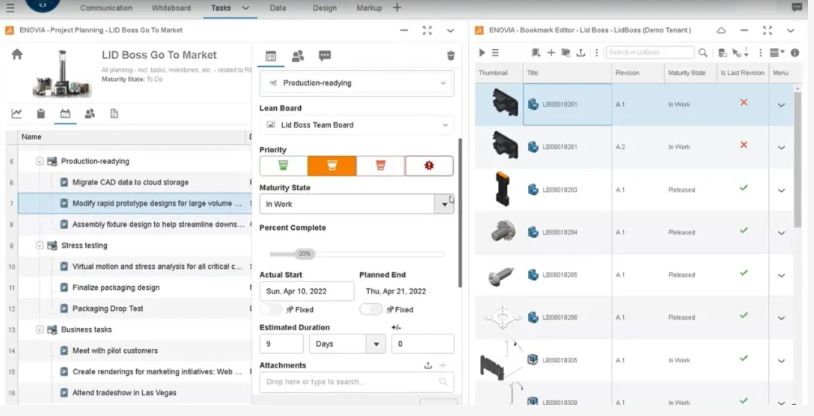This screenshot has height=416, width=814.
Task: Switch to the Markup tab
Action: click(x=369, y=8)
